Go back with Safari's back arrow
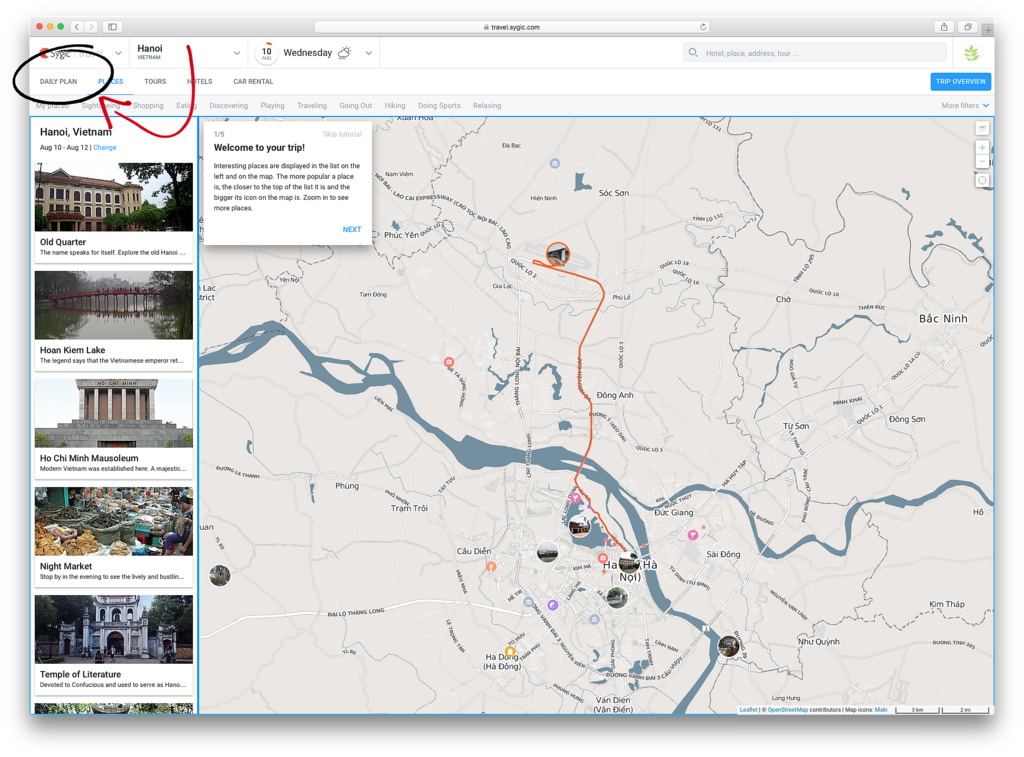Image resolution: width=1024 pixels, height=757 pixels. point(77,27)
